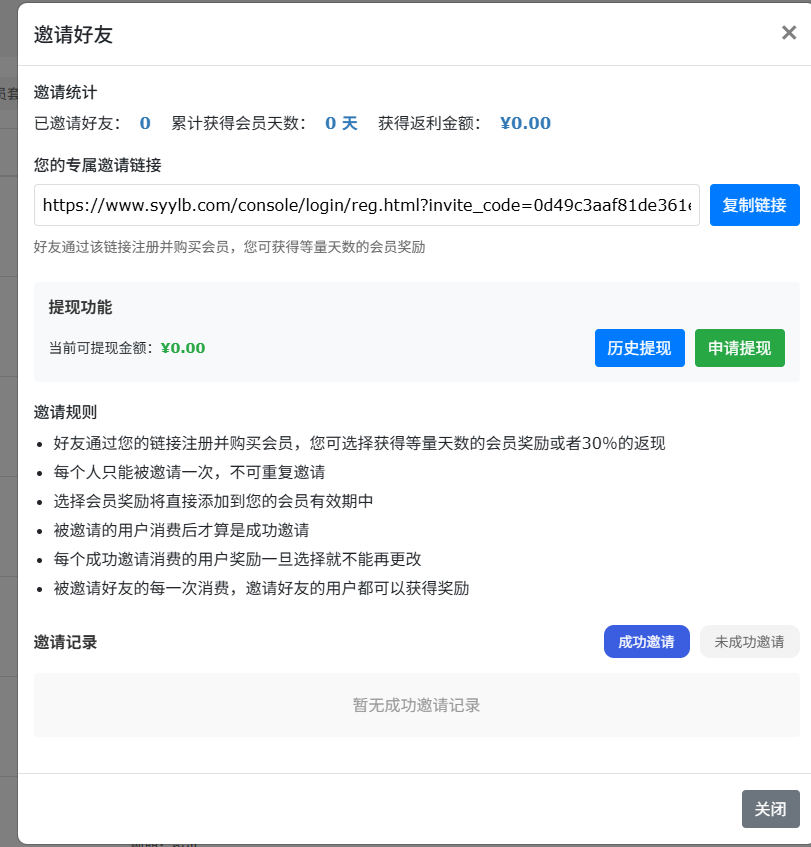Click the 已邀请好友 count value
The width and height of the screenshot is (811, 847).
(x=145, y=123)
